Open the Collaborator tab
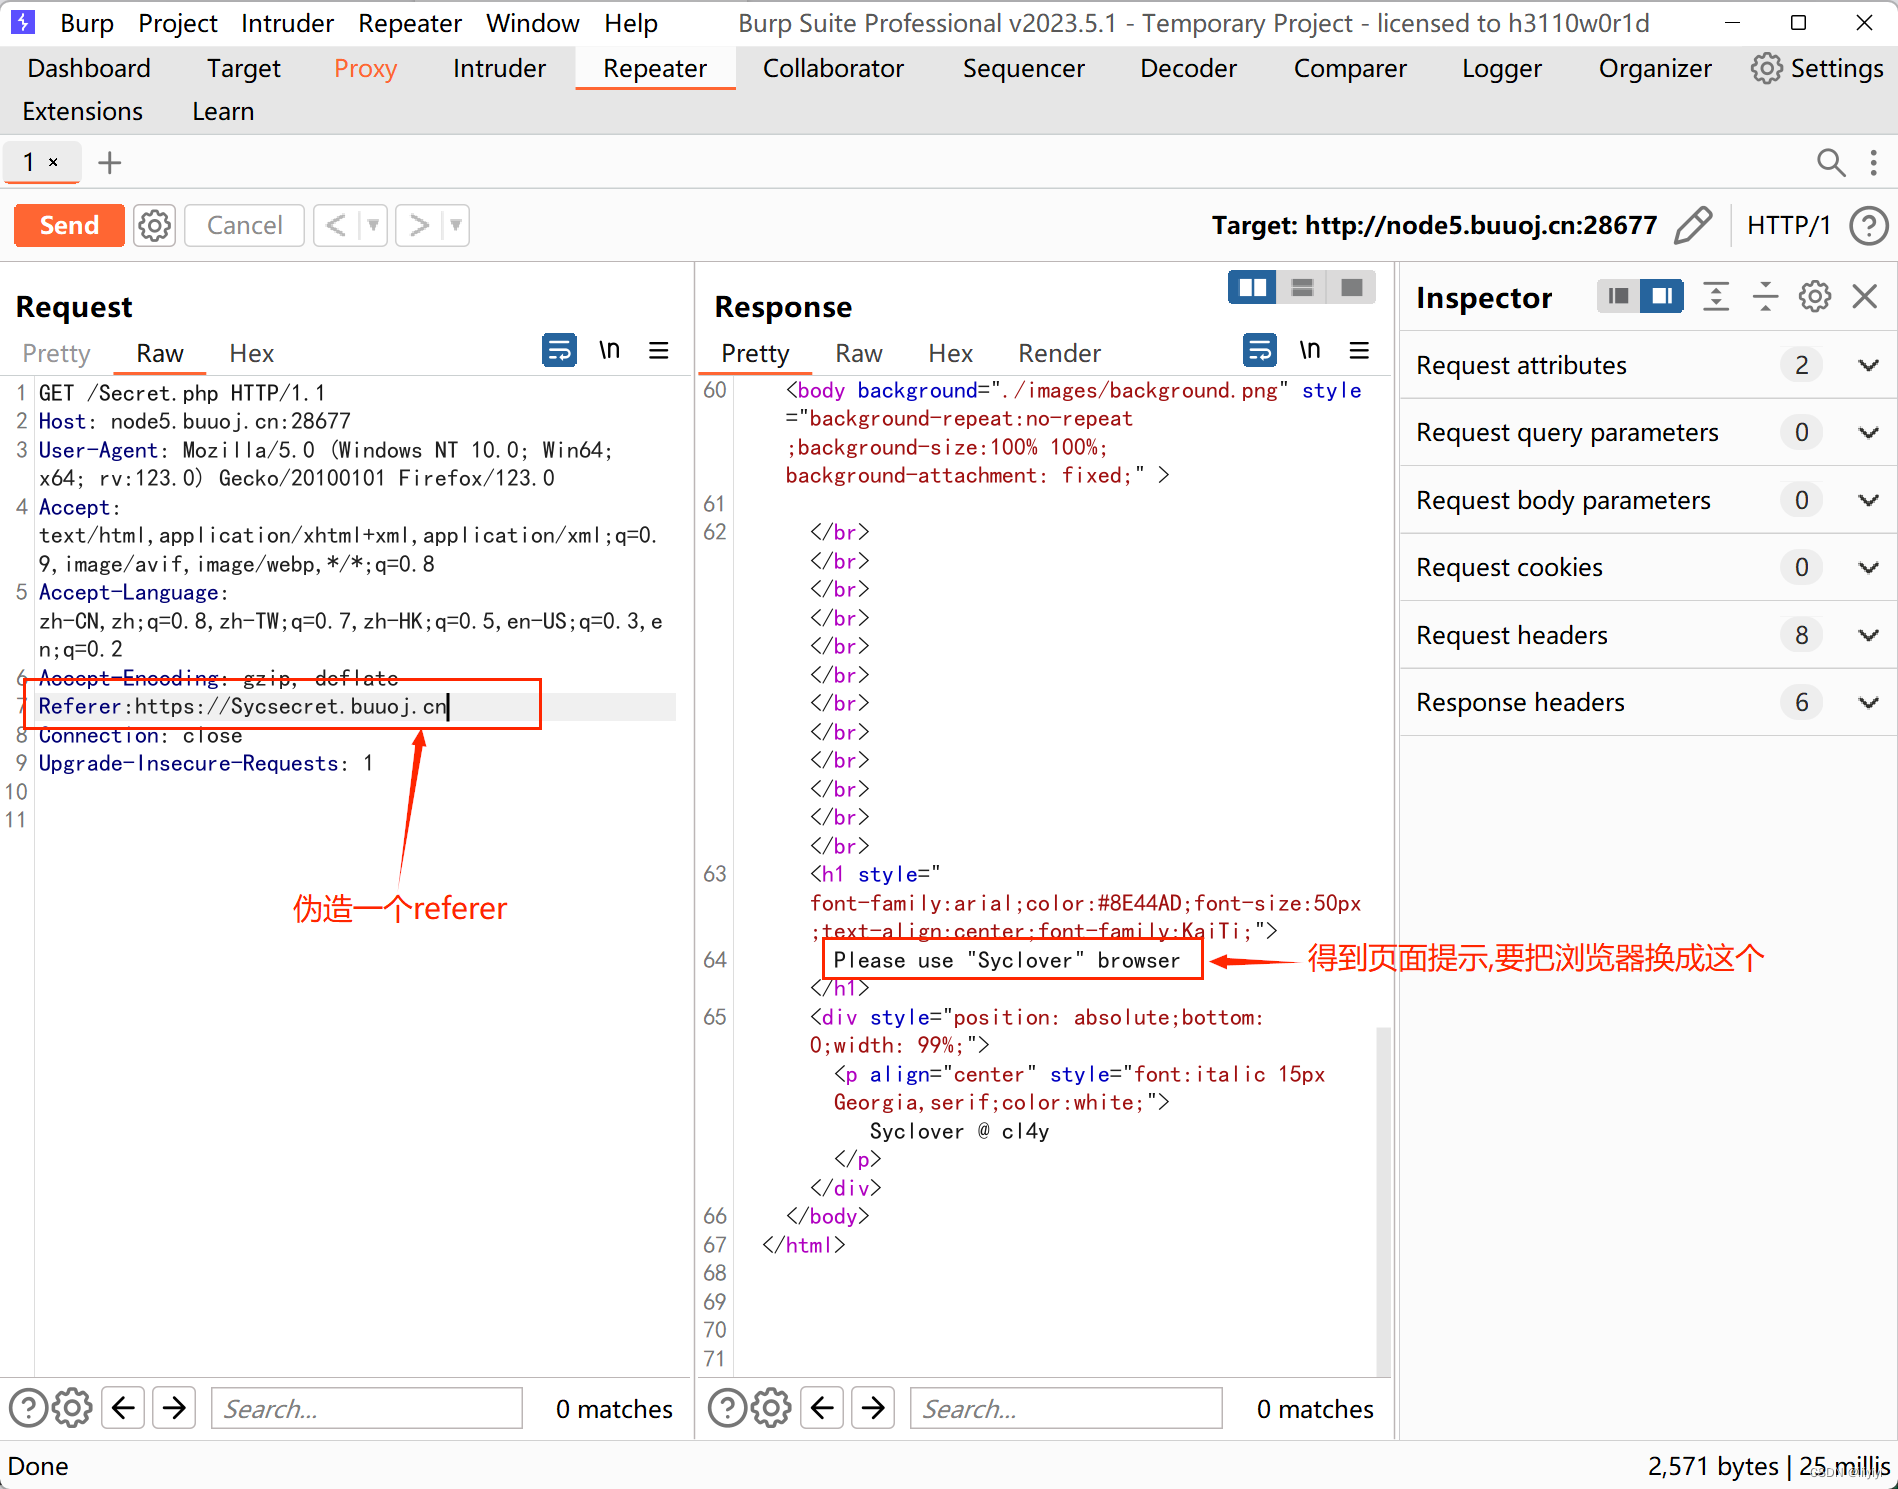 click(x=833, y=68)
